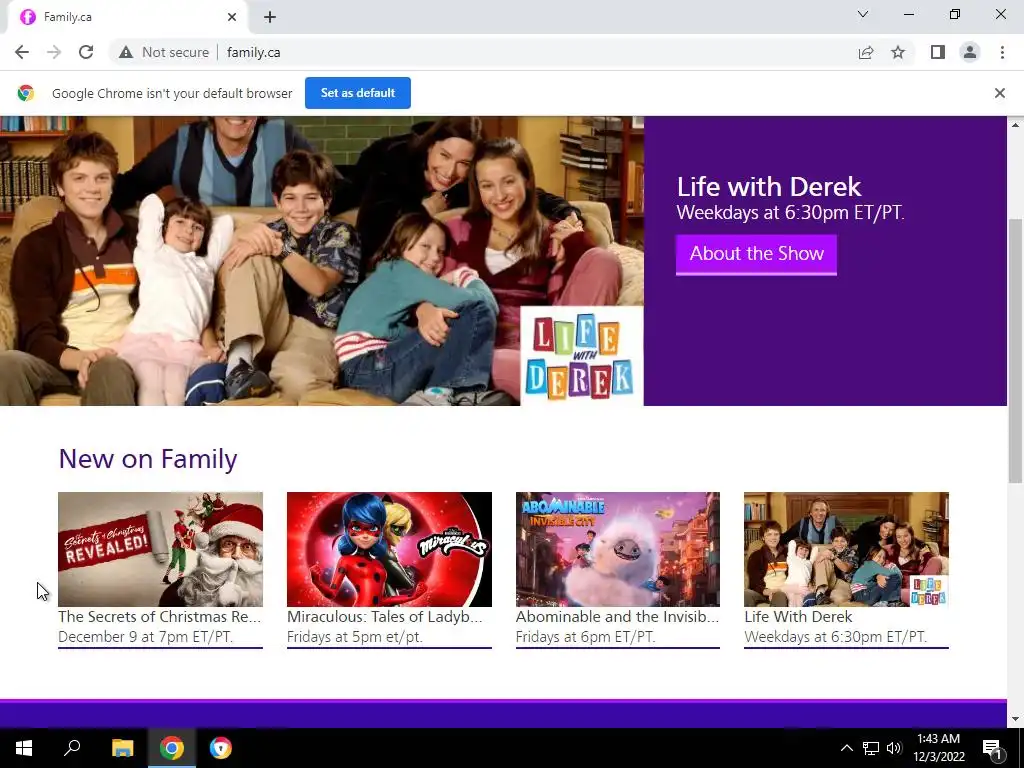This screenshot has height=768, width=1024.
Task: Open the Windows notification center
Action: point(992,748)
